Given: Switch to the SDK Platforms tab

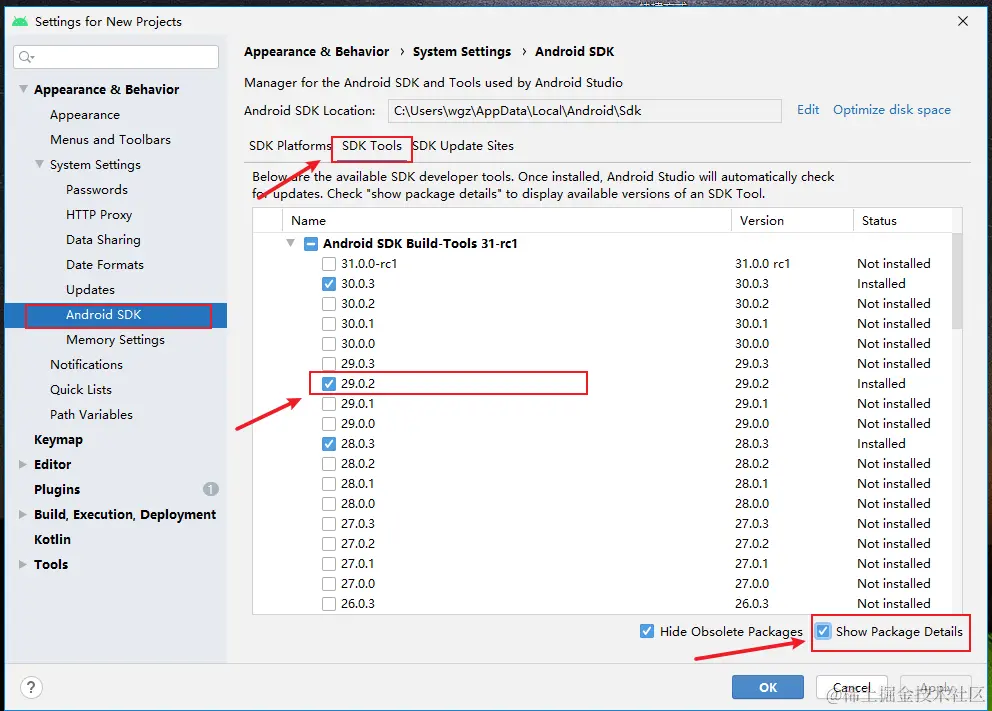Looking at the screenshot, I should pyautogui.click(x=290, y=145).
